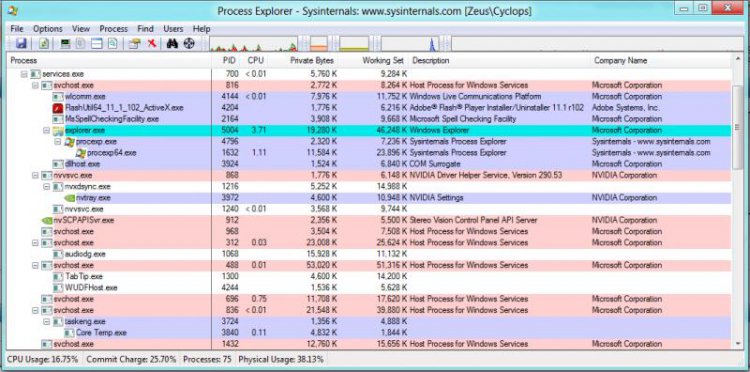Click the nvSCPAPISvr.exe NVIDIA icon
750x372 pixels.
tap(47, 220)
